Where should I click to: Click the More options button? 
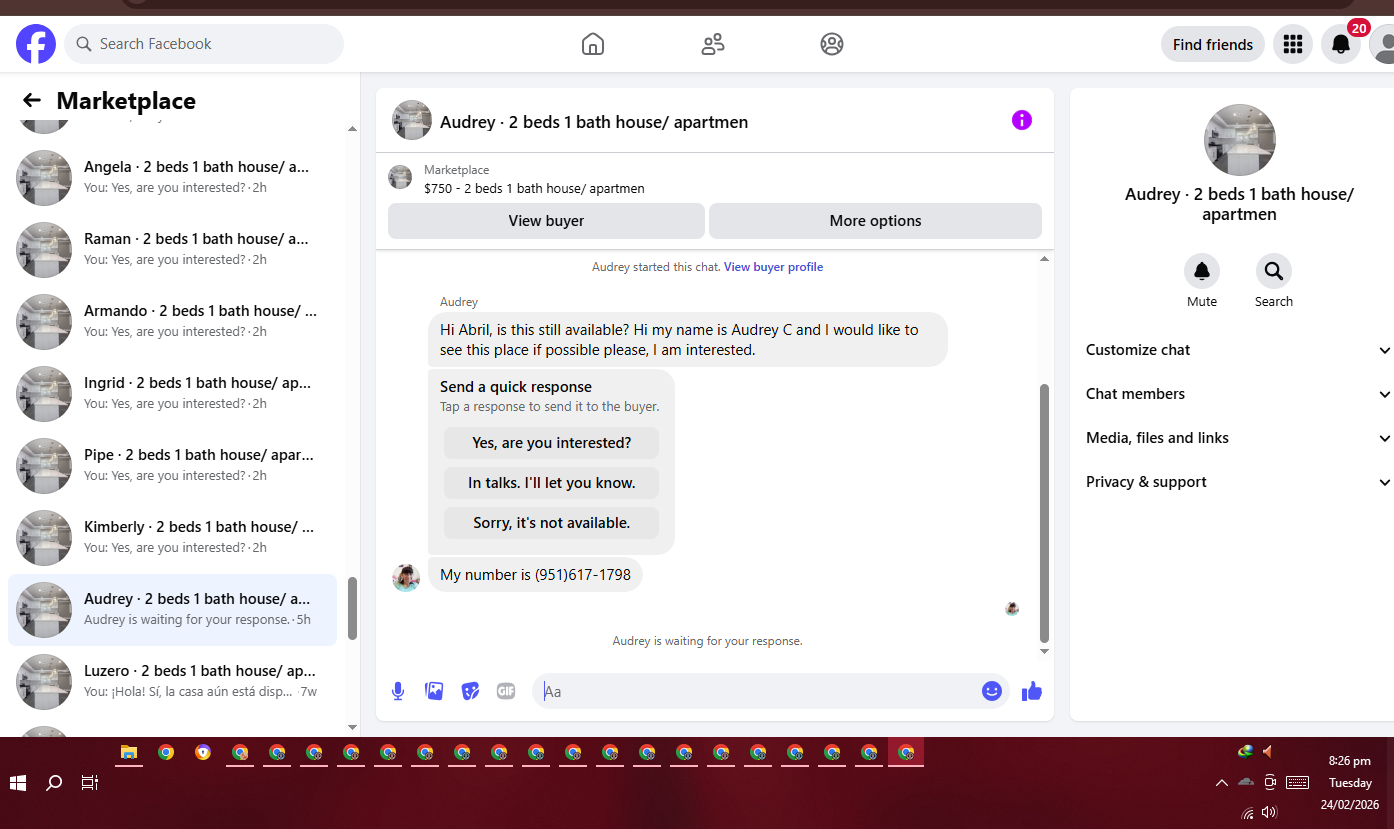pos(875,221)
